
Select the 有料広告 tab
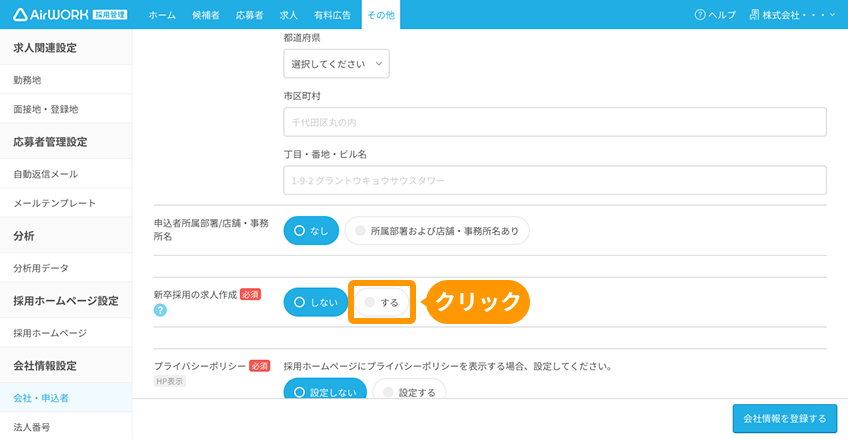(x=332, y=15)
